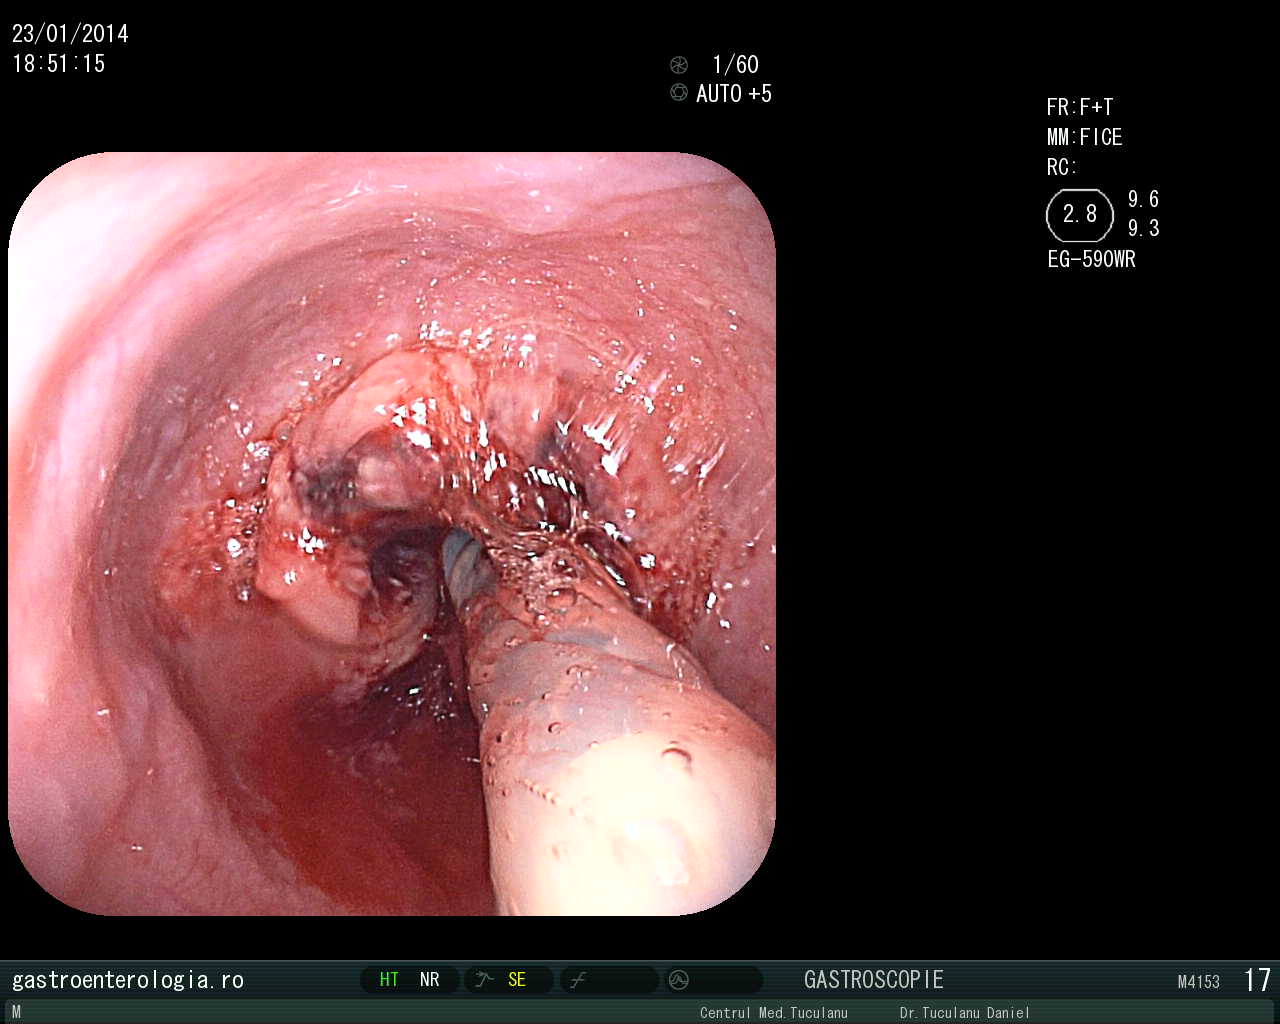Click the endoscopic image view
Image resolution: width=1280 pixels, height=1024 pixels.
(x=392, y=534)
